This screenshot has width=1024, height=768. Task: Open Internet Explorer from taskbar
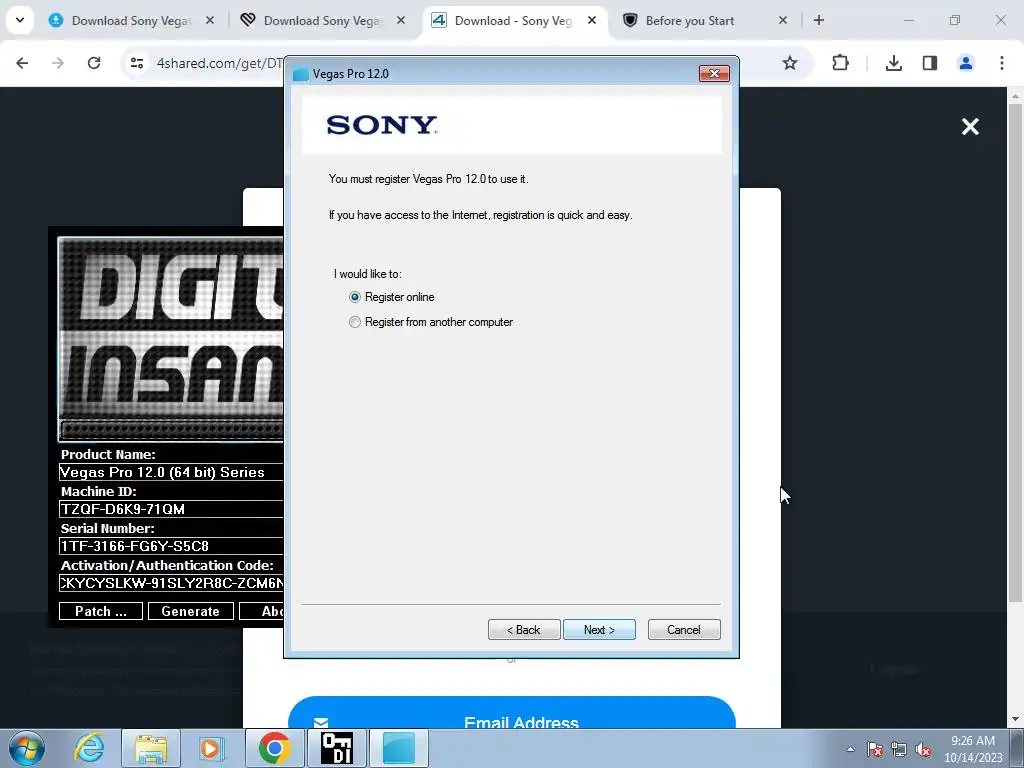pyautogui.click(x=89, y=748)
